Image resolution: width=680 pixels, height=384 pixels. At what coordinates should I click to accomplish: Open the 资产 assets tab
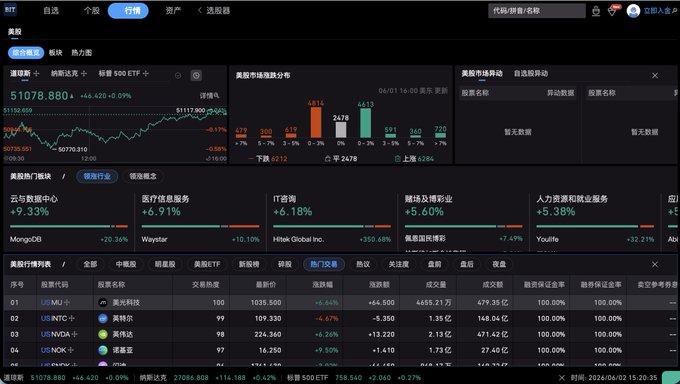click(173, 10)
